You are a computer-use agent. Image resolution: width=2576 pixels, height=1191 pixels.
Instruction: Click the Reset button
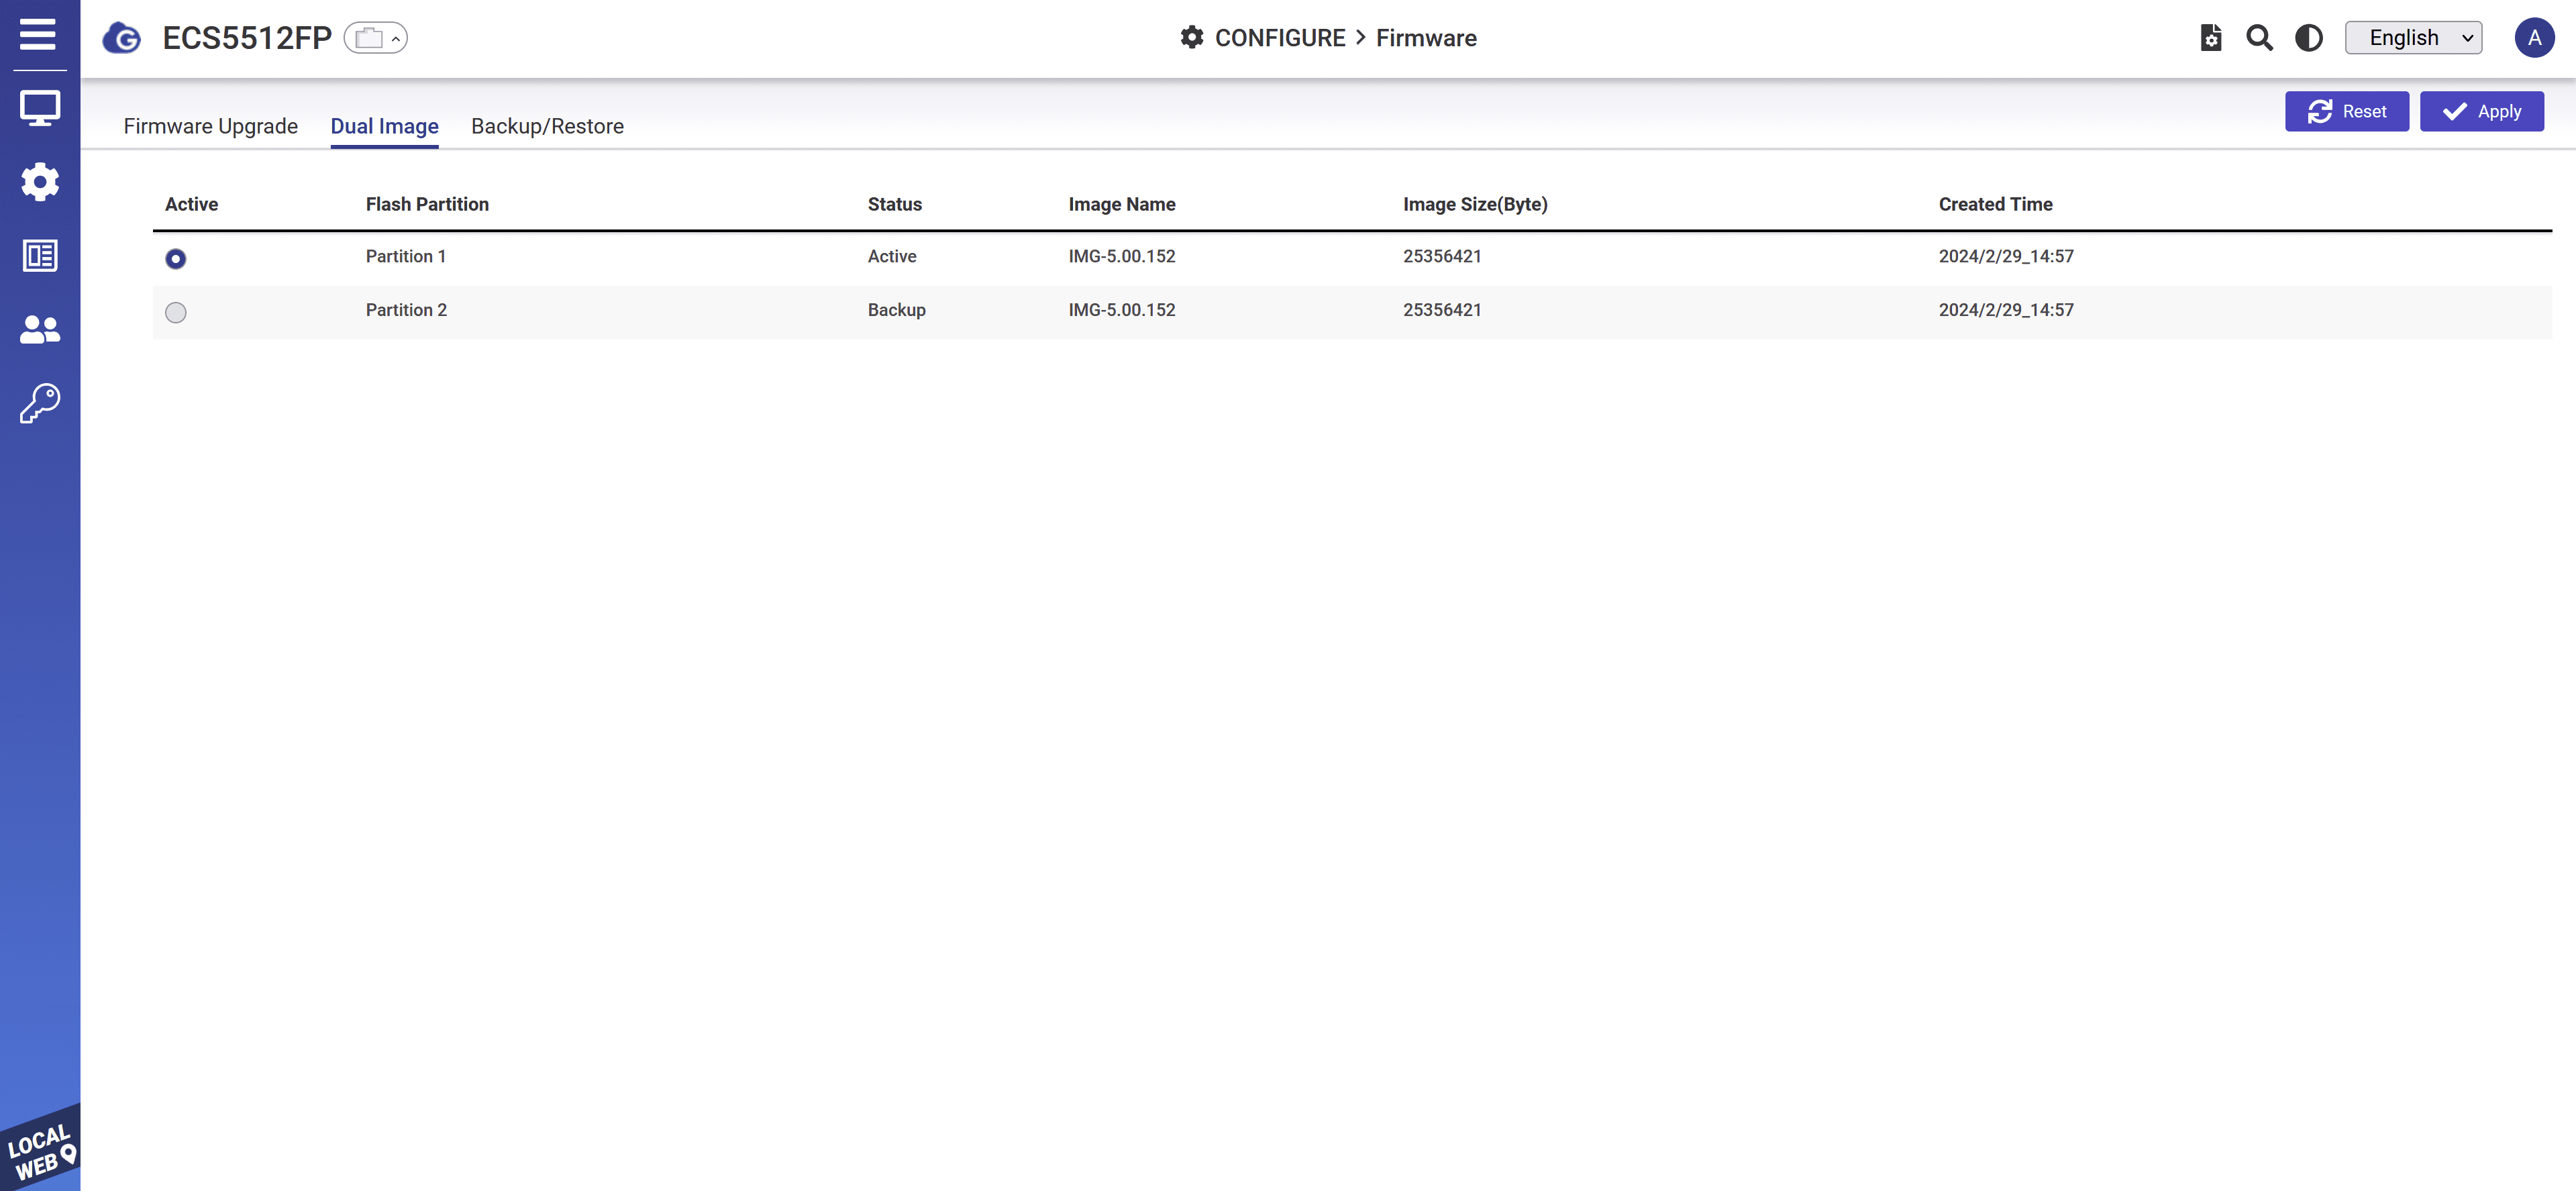tap(2346, 112)
